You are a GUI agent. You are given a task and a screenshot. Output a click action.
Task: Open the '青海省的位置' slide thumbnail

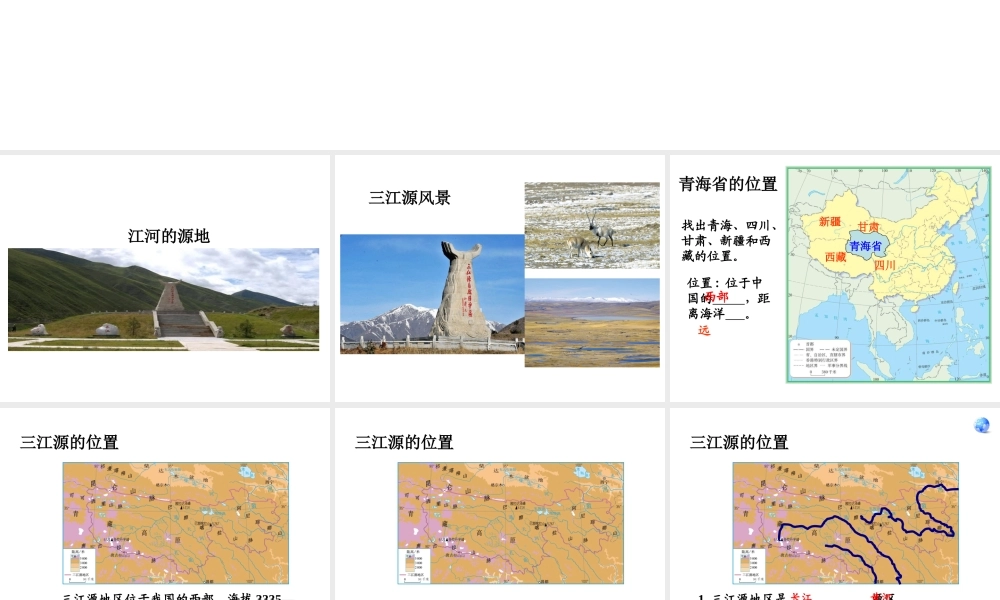tap(835, 278)
